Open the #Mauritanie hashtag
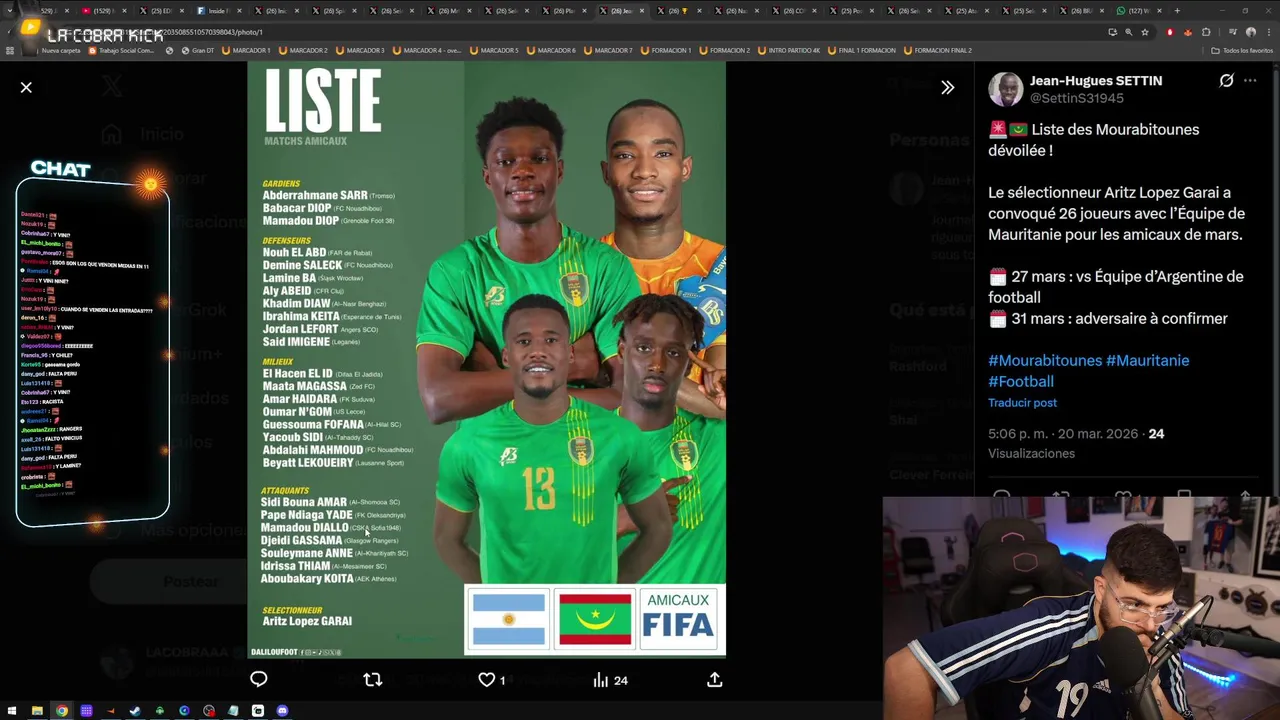This screenshot has width=1280, height=720. [x=1147, y=360]
